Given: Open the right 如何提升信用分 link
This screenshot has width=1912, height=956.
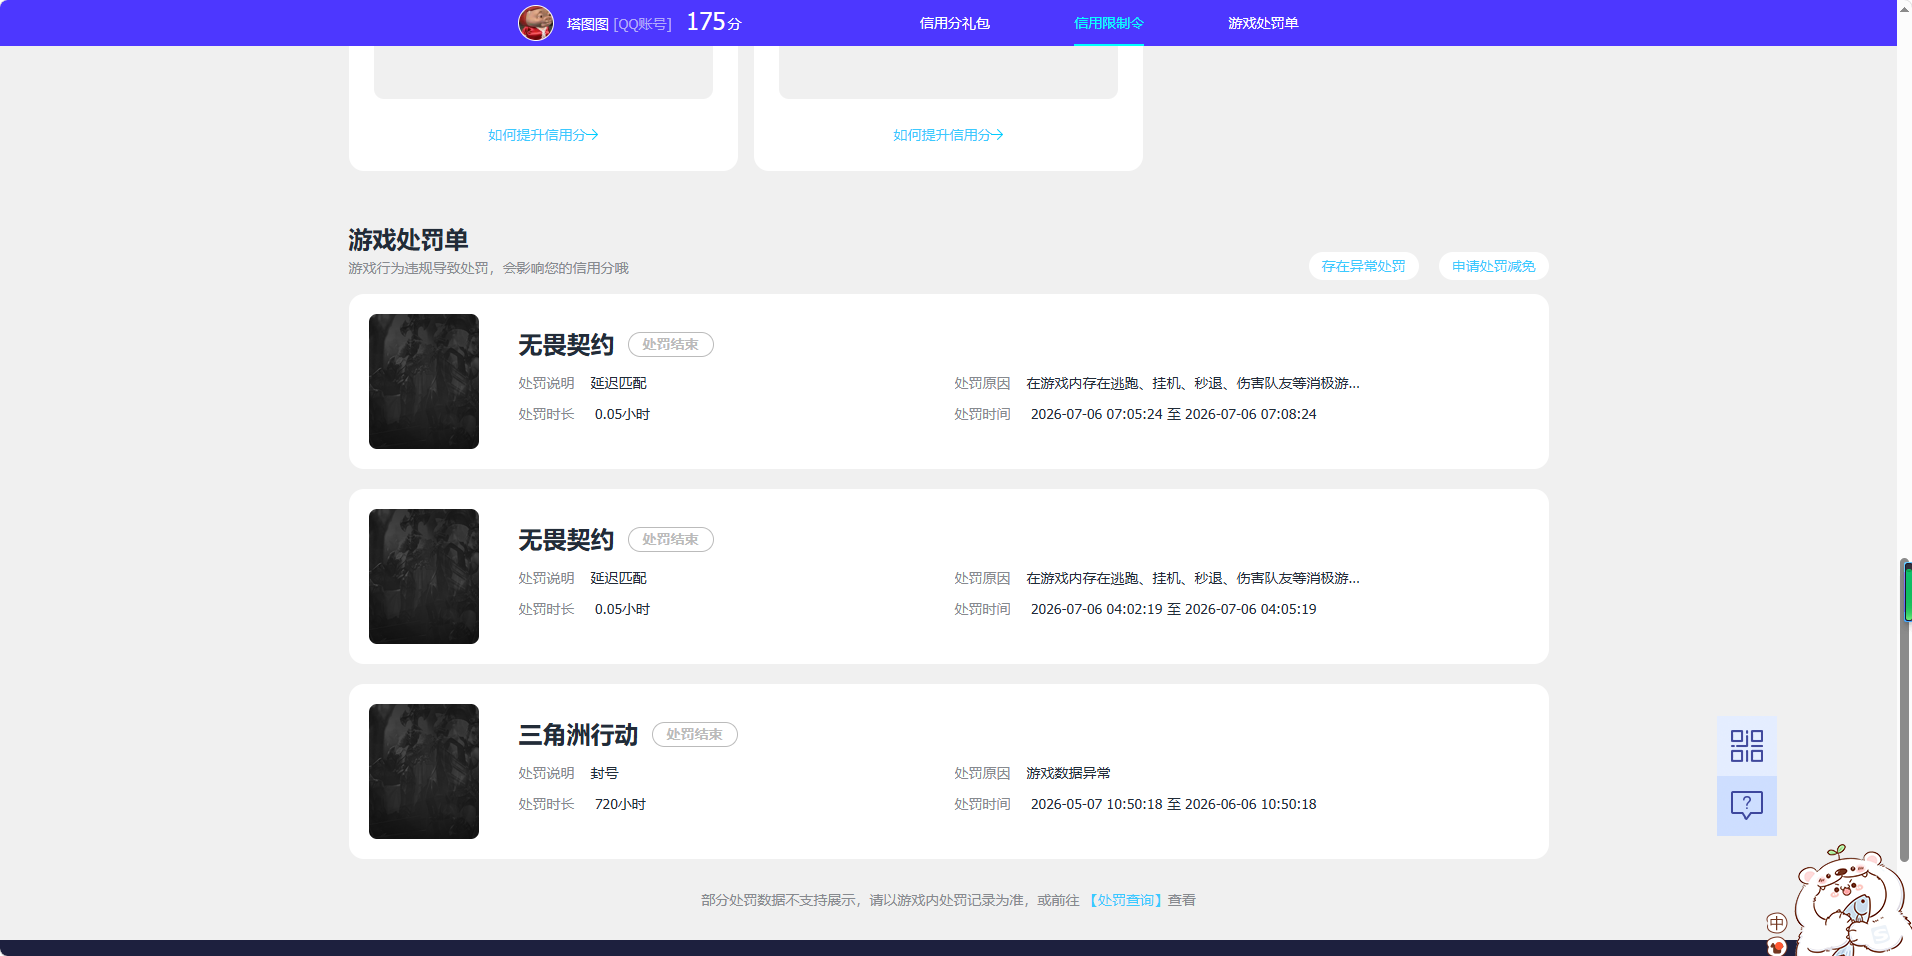Looking at the screenshot, I should click(x=948, y=135).
